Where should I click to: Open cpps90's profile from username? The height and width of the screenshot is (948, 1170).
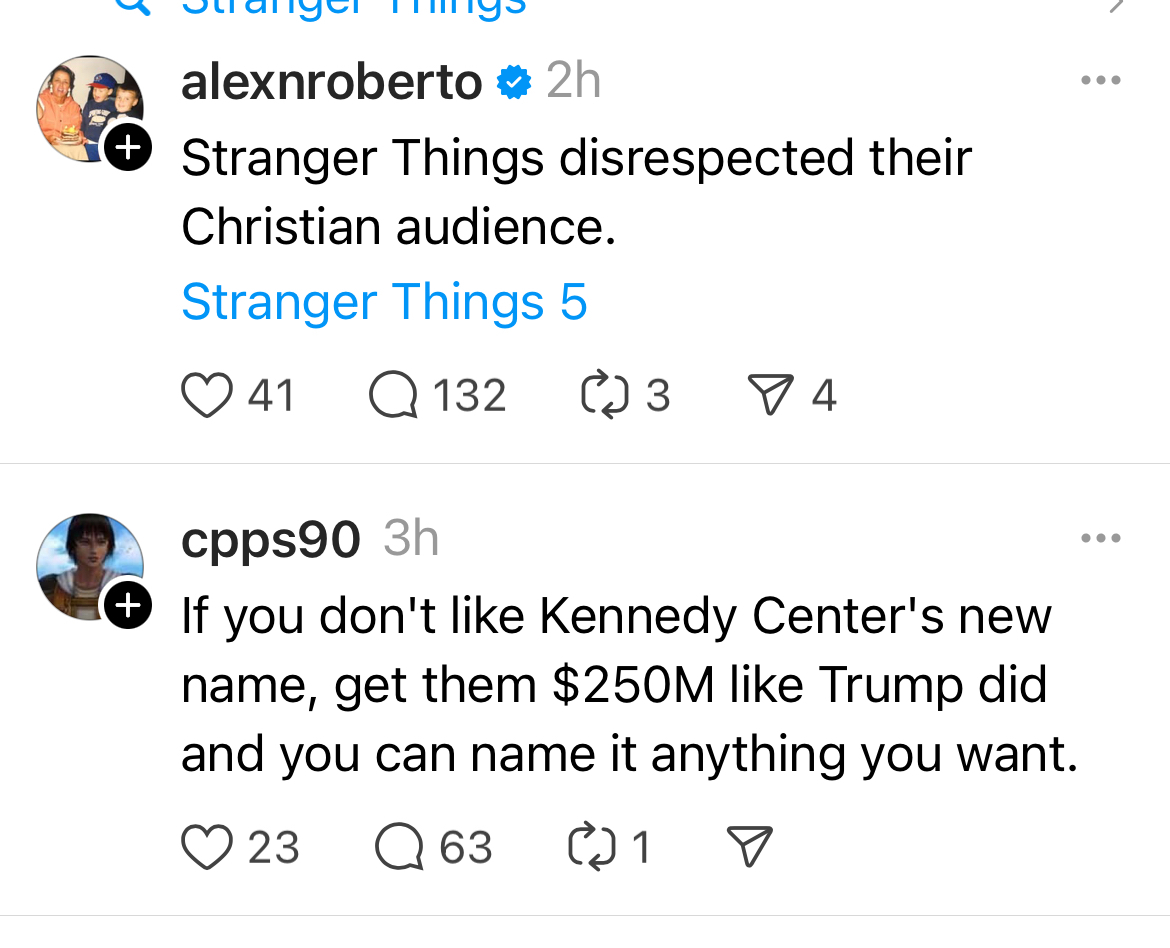pyautogui.click(x=271, y=540)
